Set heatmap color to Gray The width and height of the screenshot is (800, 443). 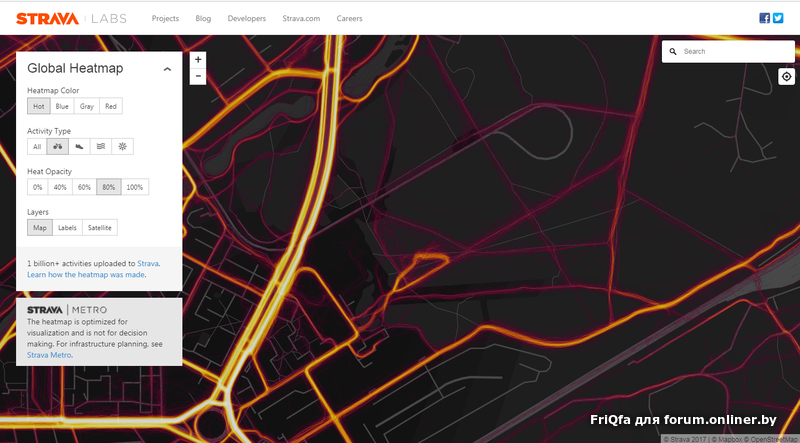click(87, 106)
